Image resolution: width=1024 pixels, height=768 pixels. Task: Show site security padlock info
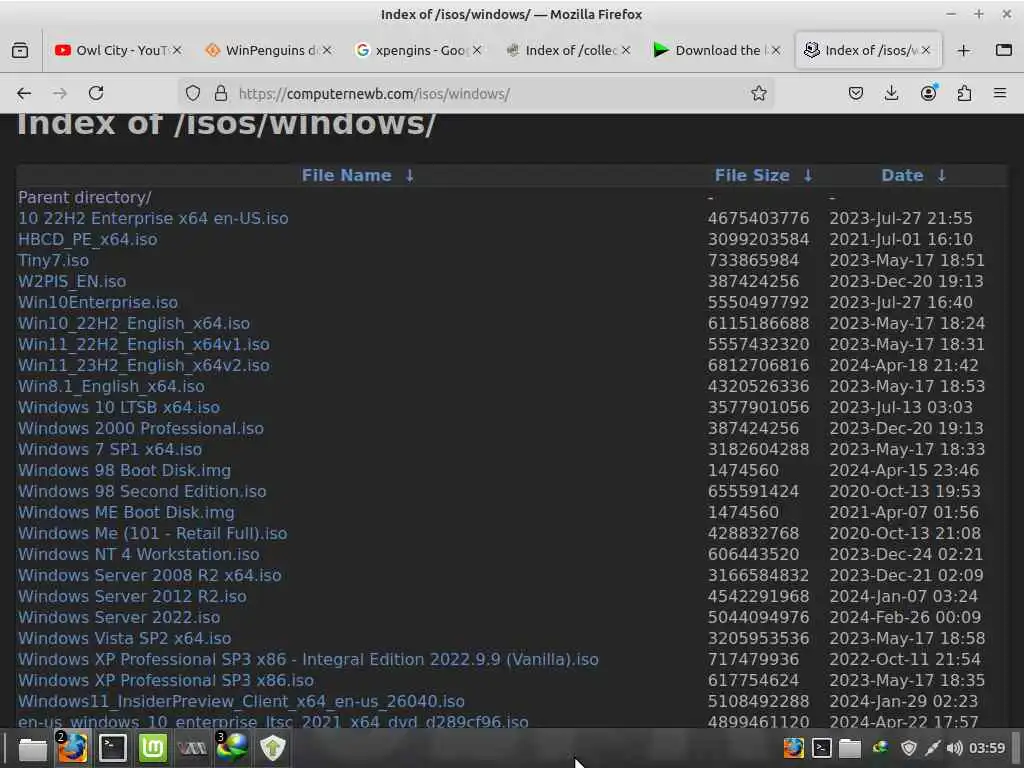tap(221, 93)
